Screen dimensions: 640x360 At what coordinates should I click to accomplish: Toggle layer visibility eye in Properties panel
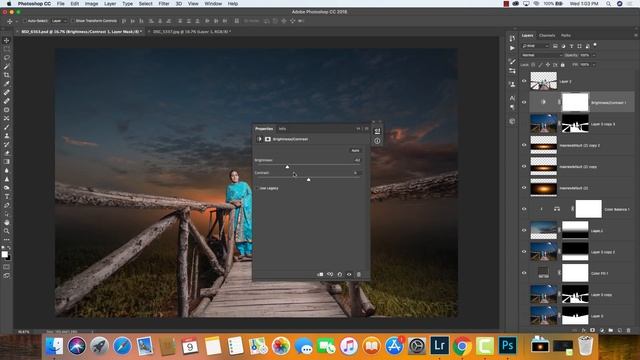[349, 274]
